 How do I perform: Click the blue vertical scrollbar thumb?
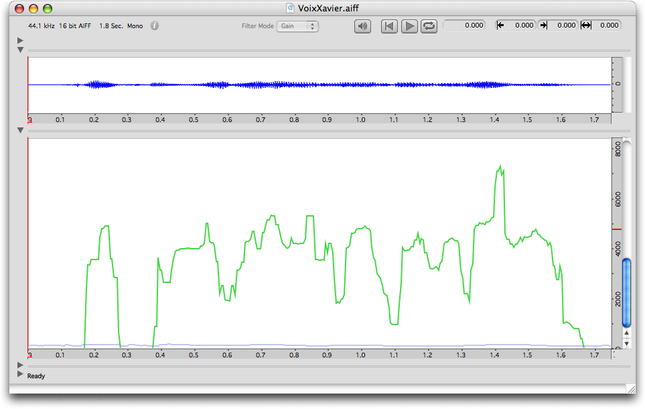(627, 292)
